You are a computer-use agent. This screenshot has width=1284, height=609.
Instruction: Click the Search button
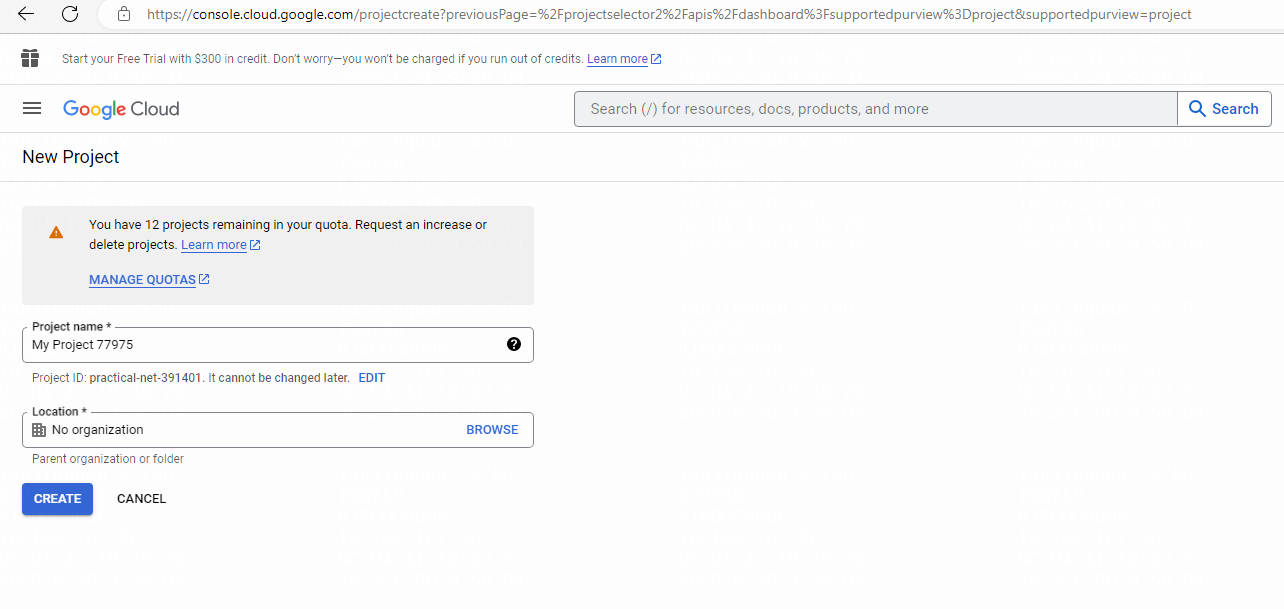click(1225, 109)
